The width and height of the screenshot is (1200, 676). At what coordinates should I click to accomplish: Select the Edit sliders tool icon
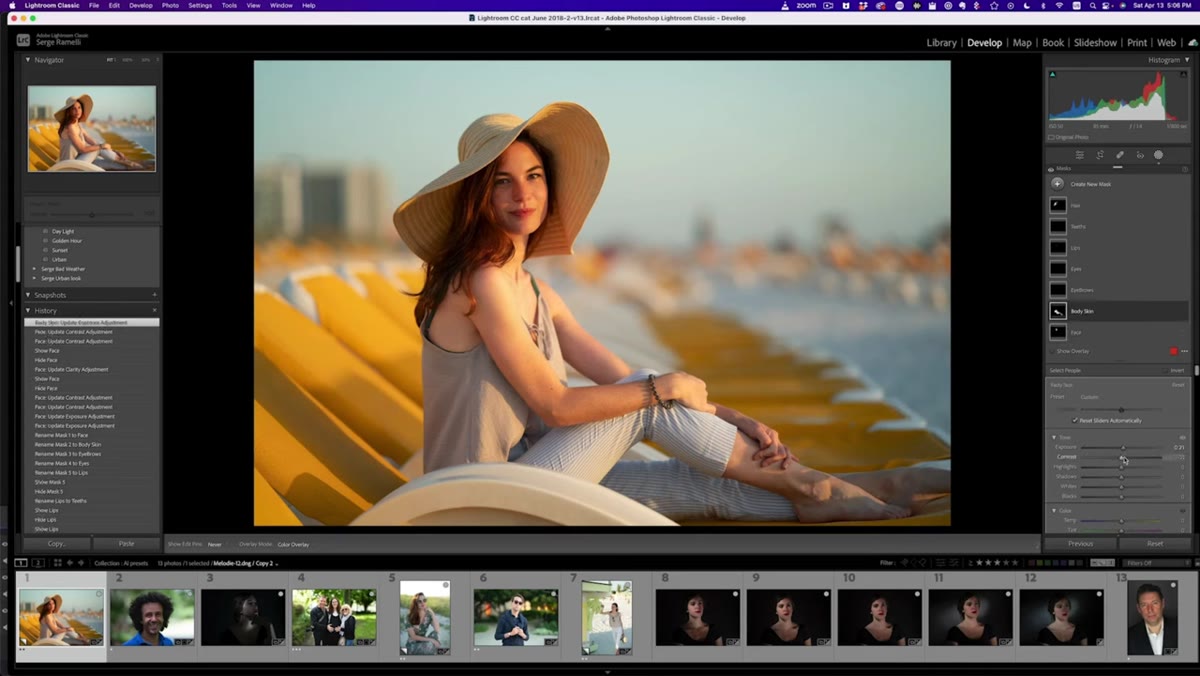(1079, 155)
